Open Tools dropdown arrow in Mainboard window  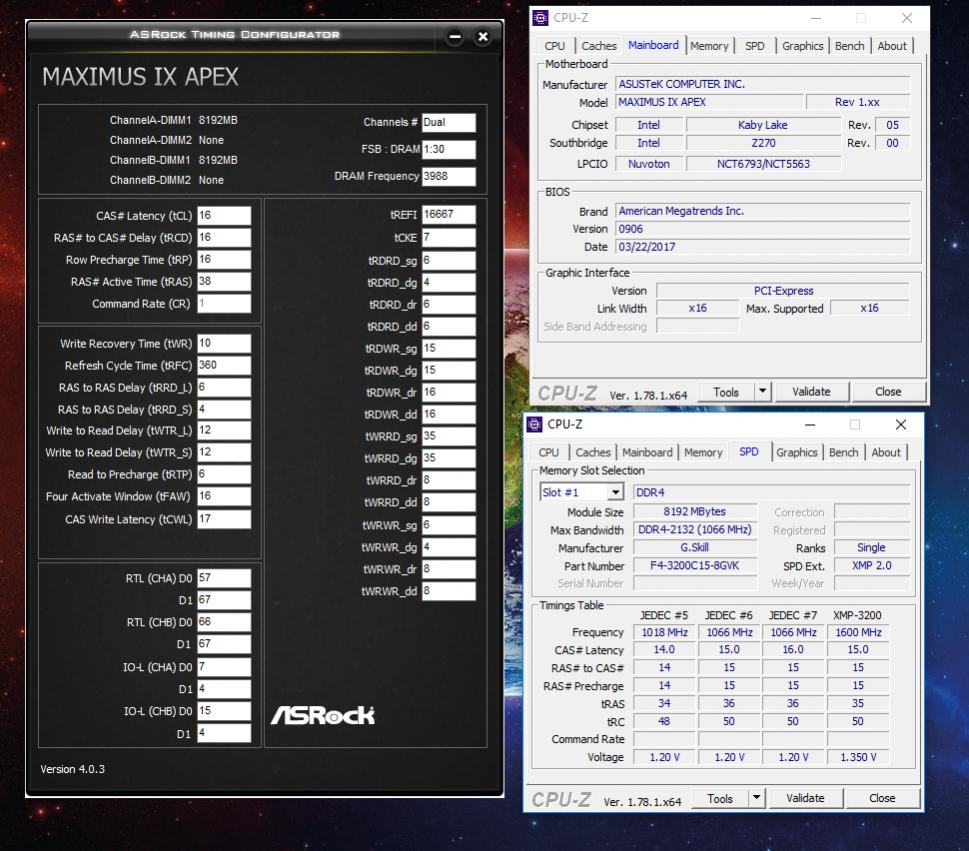pos(763,391)
